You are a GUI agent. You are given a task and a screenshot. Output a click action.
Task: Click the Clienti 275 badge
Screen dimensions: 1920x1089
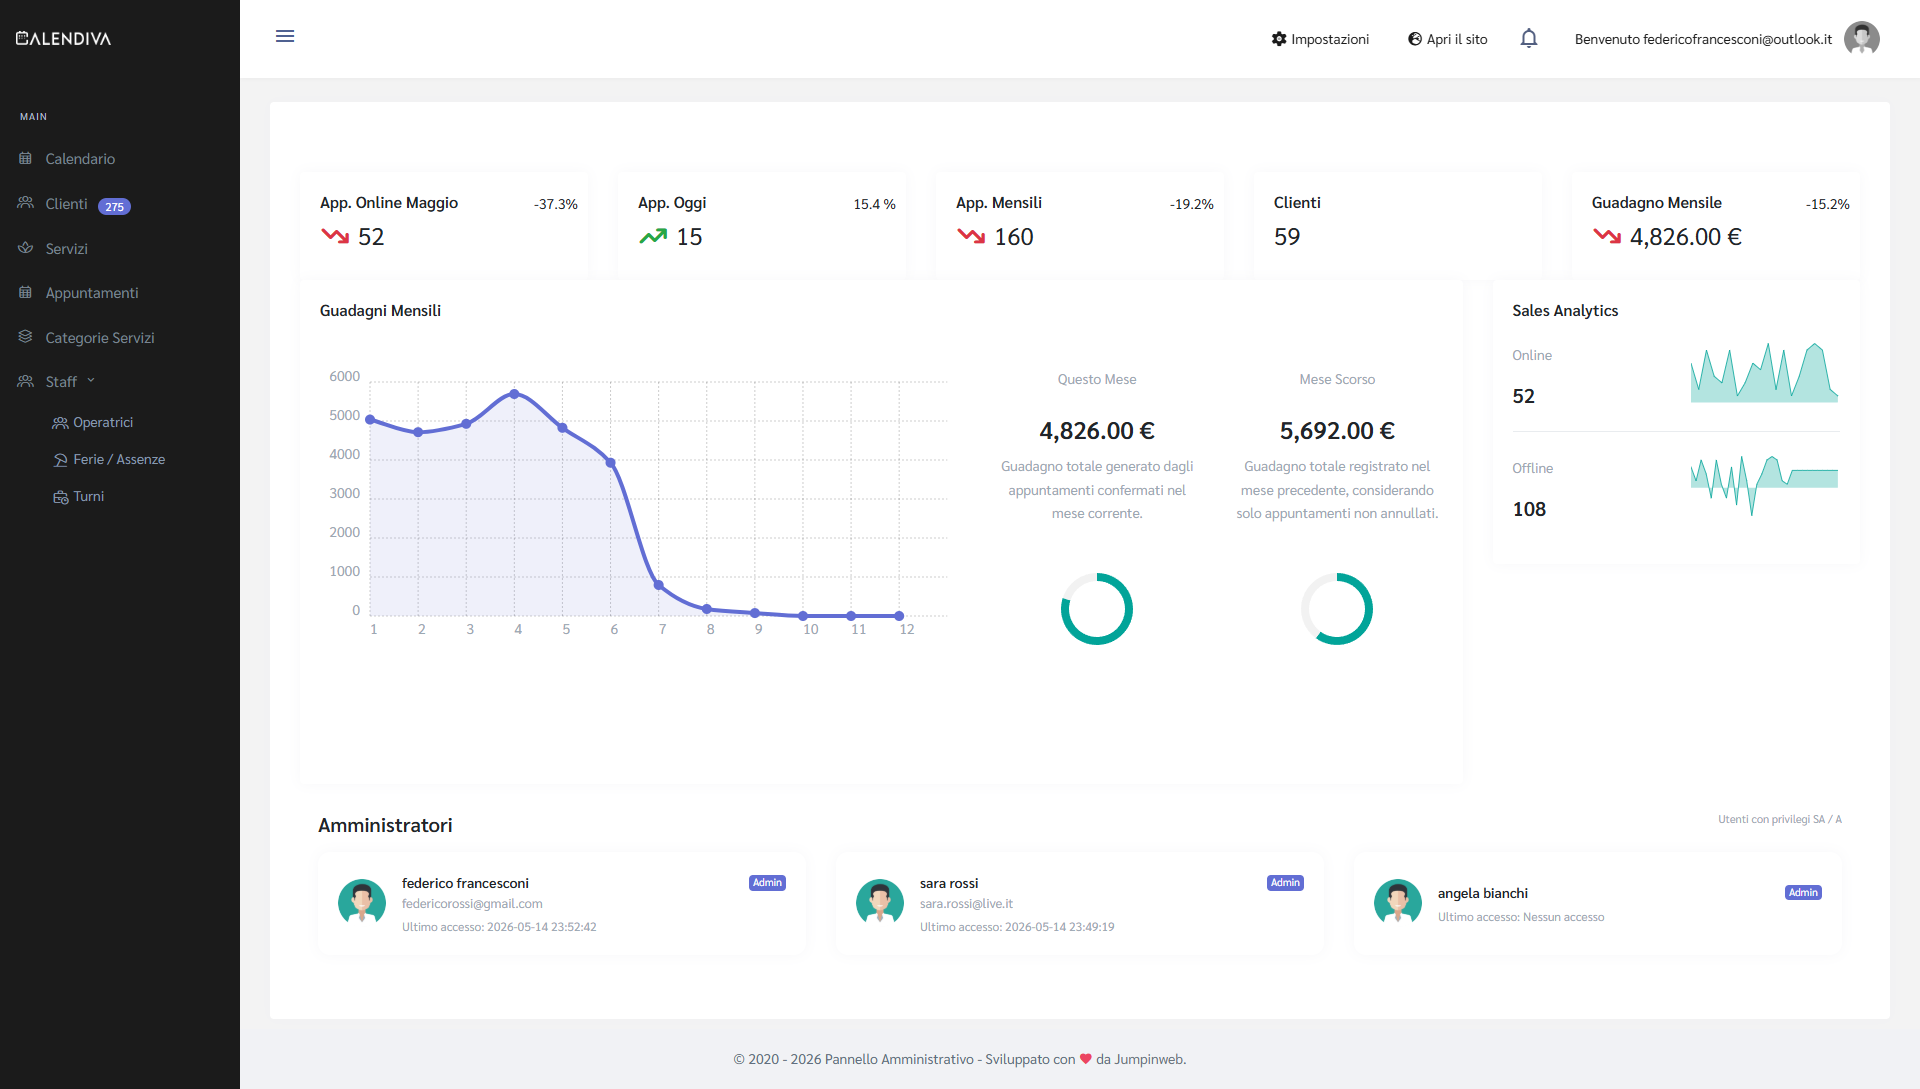(x=114, y=207)
